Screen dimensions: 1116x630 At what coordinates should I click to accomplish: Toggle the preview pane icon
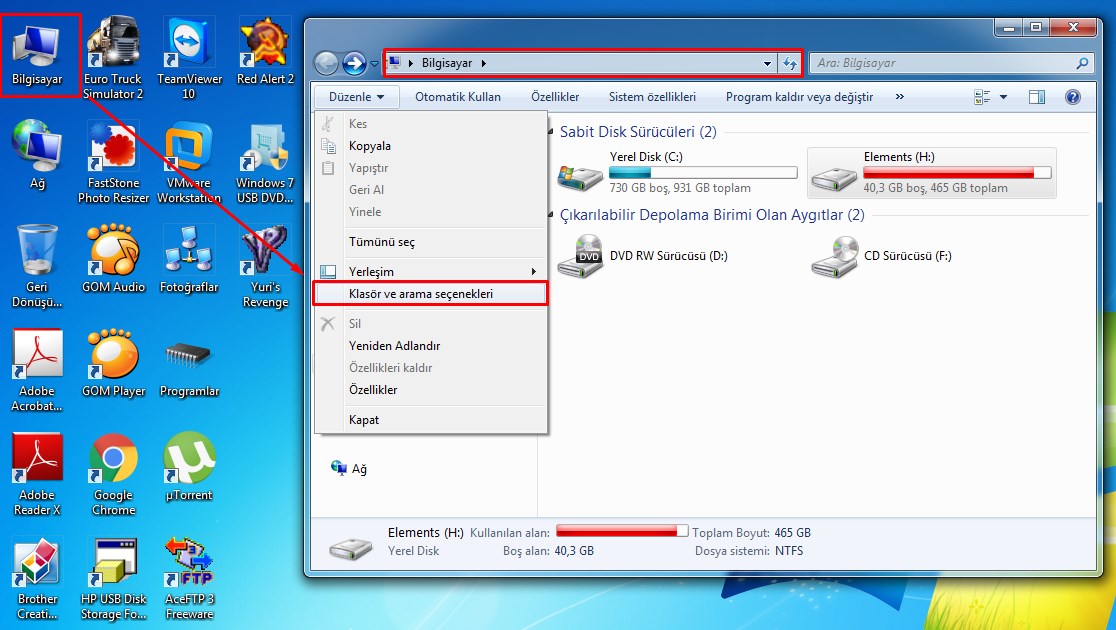(1036, 97)
